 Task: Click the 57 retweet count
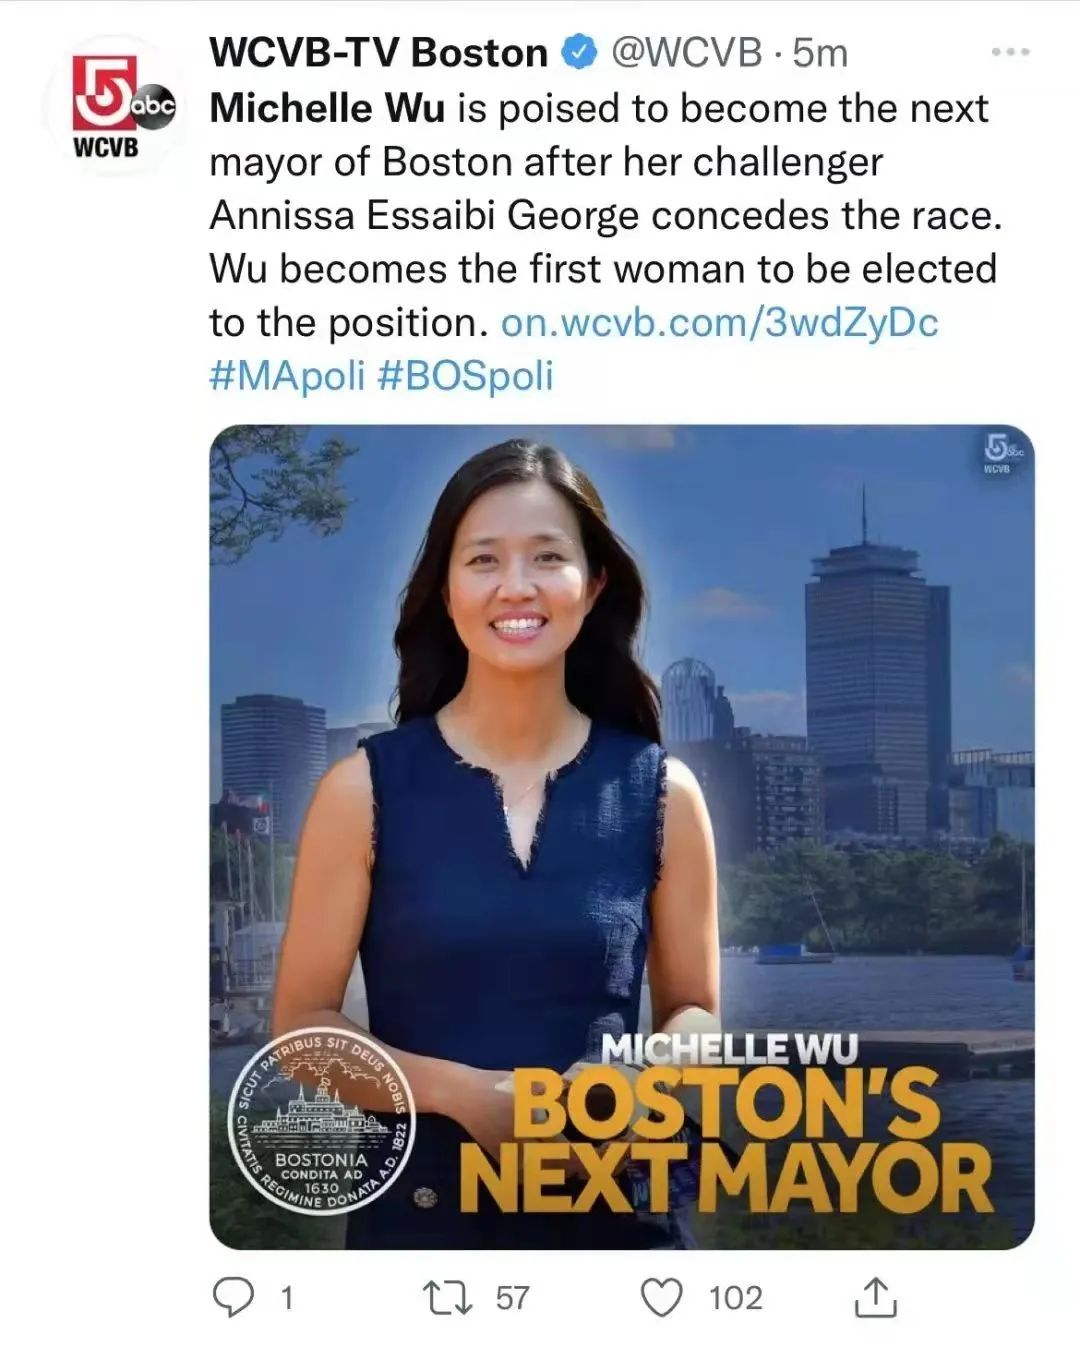pos(513,1298)
